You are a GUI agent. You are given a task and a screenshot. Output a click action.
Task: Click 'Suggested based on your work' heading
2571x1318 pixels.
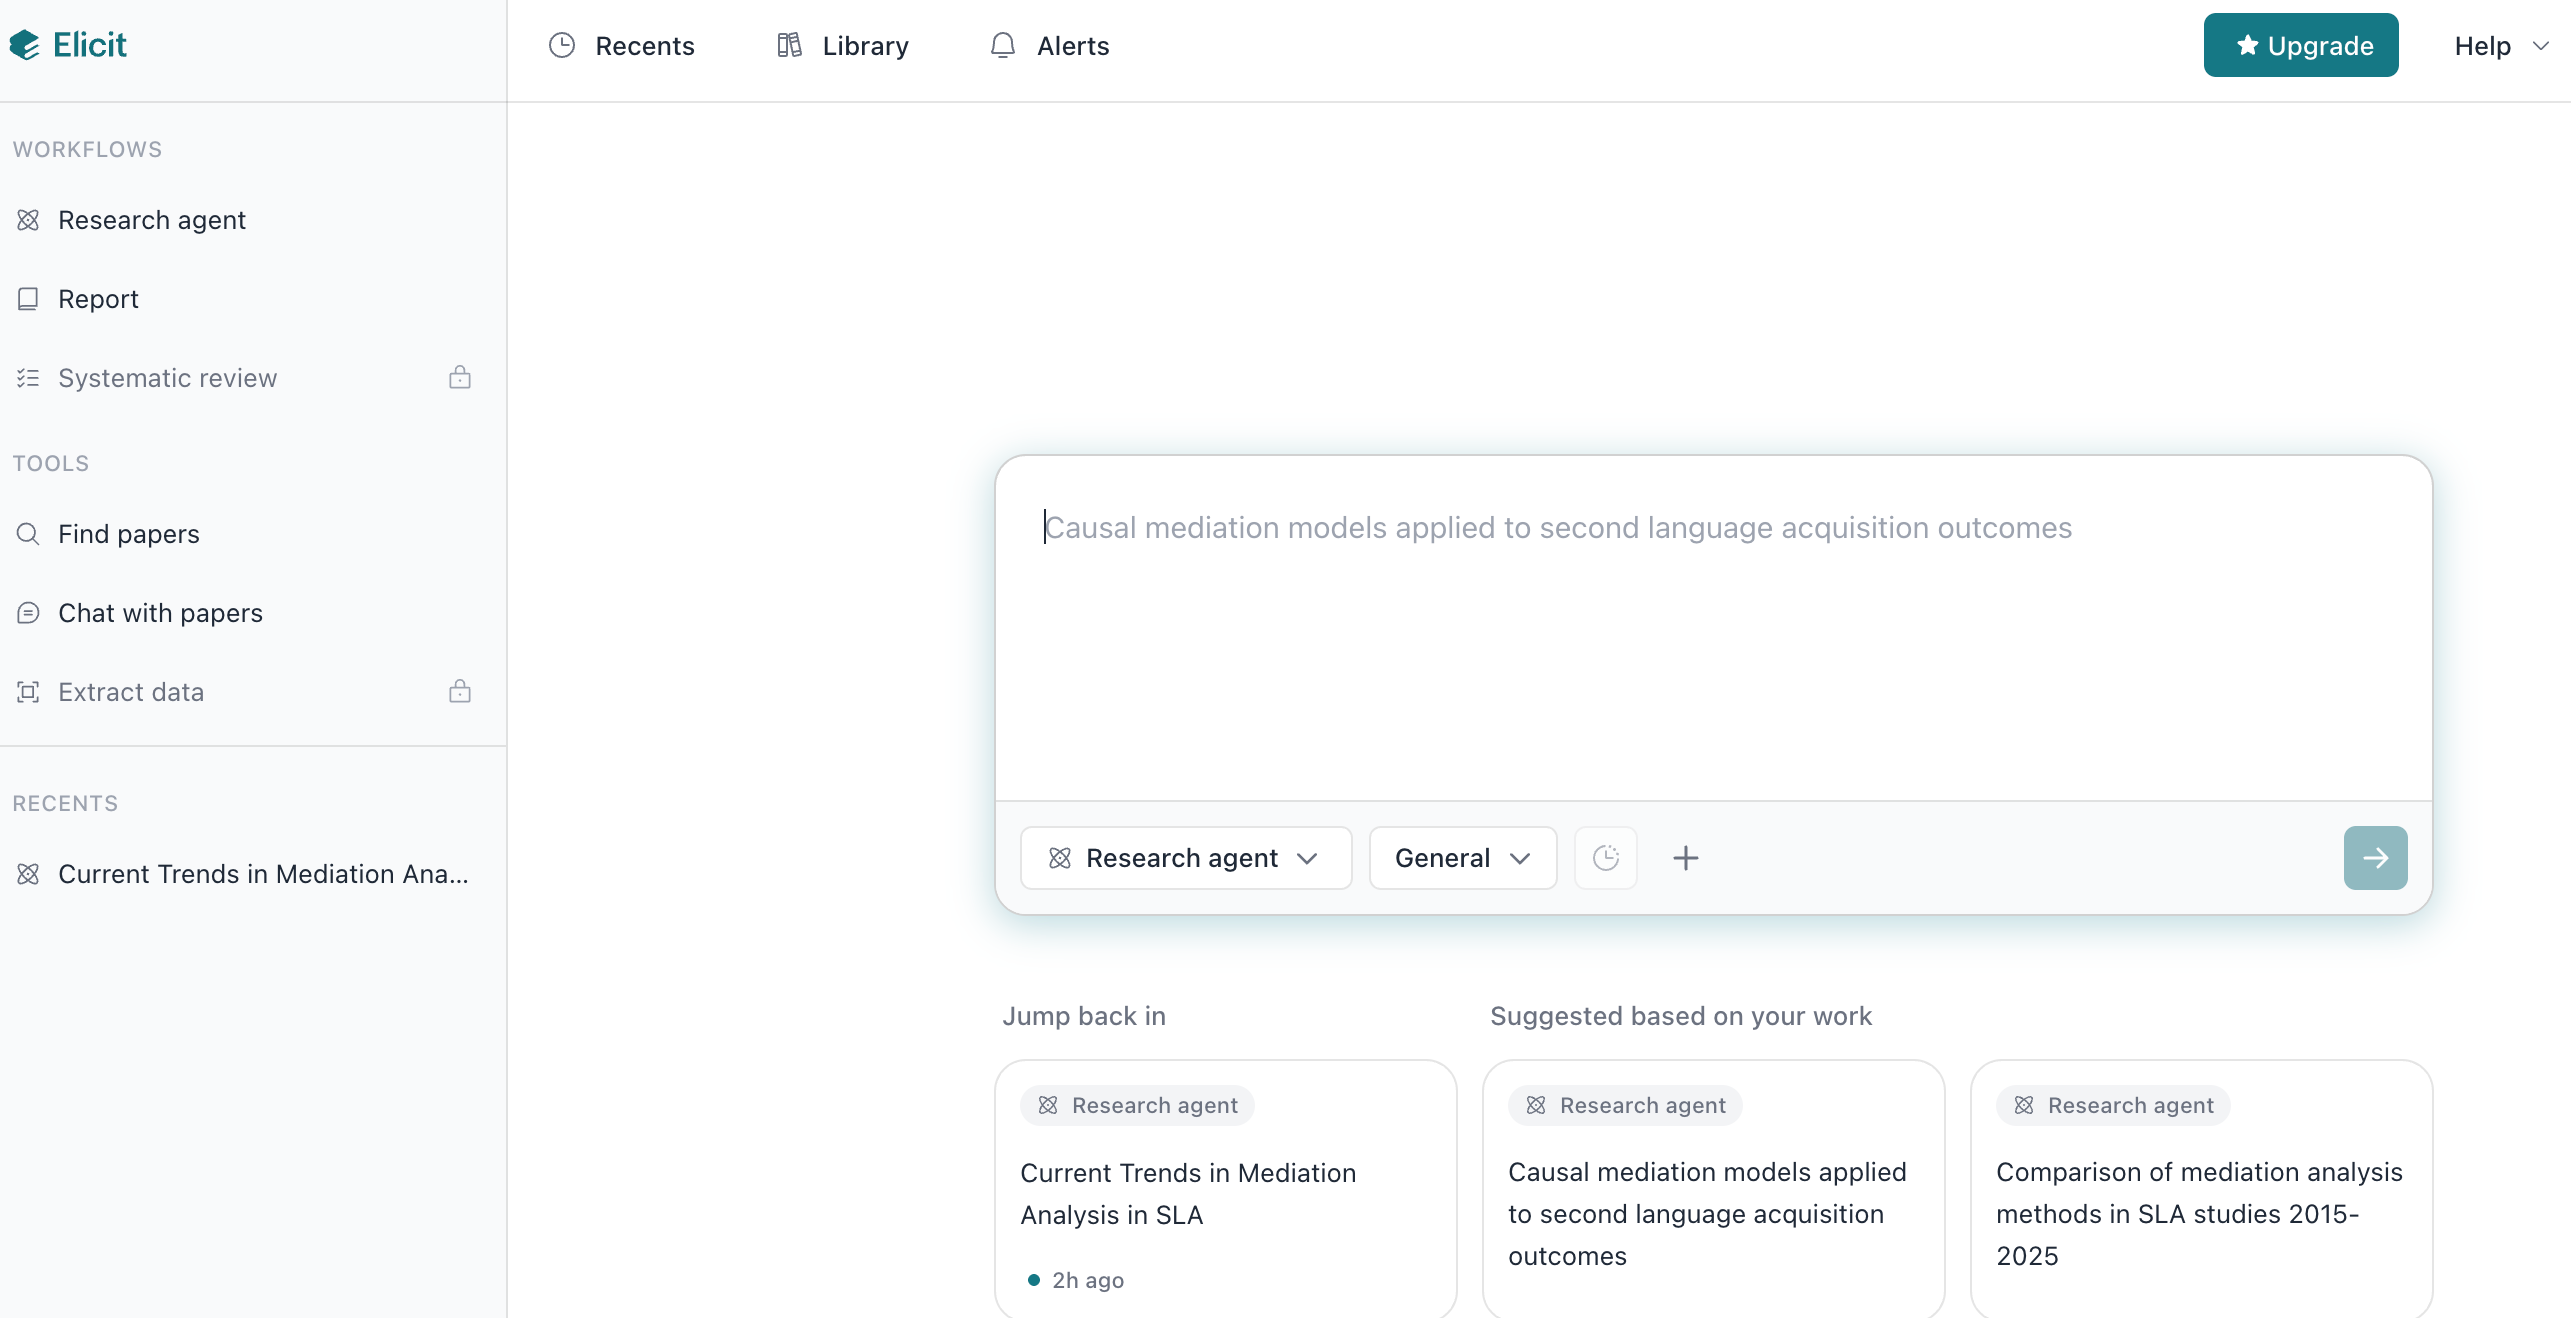(1680, 1016)
